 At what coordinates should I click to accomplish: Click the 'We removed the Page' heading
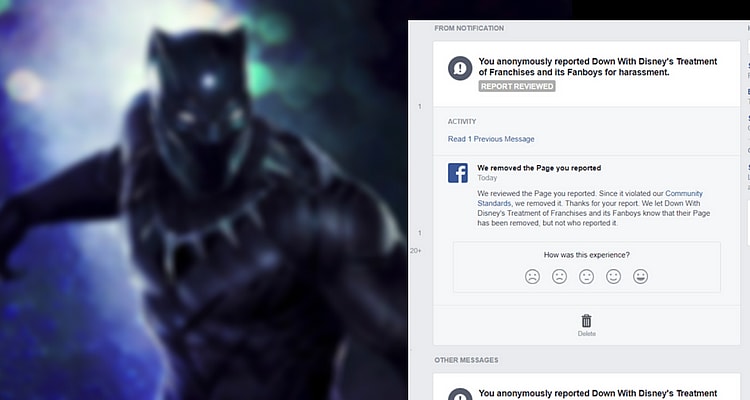pos(539,167)
